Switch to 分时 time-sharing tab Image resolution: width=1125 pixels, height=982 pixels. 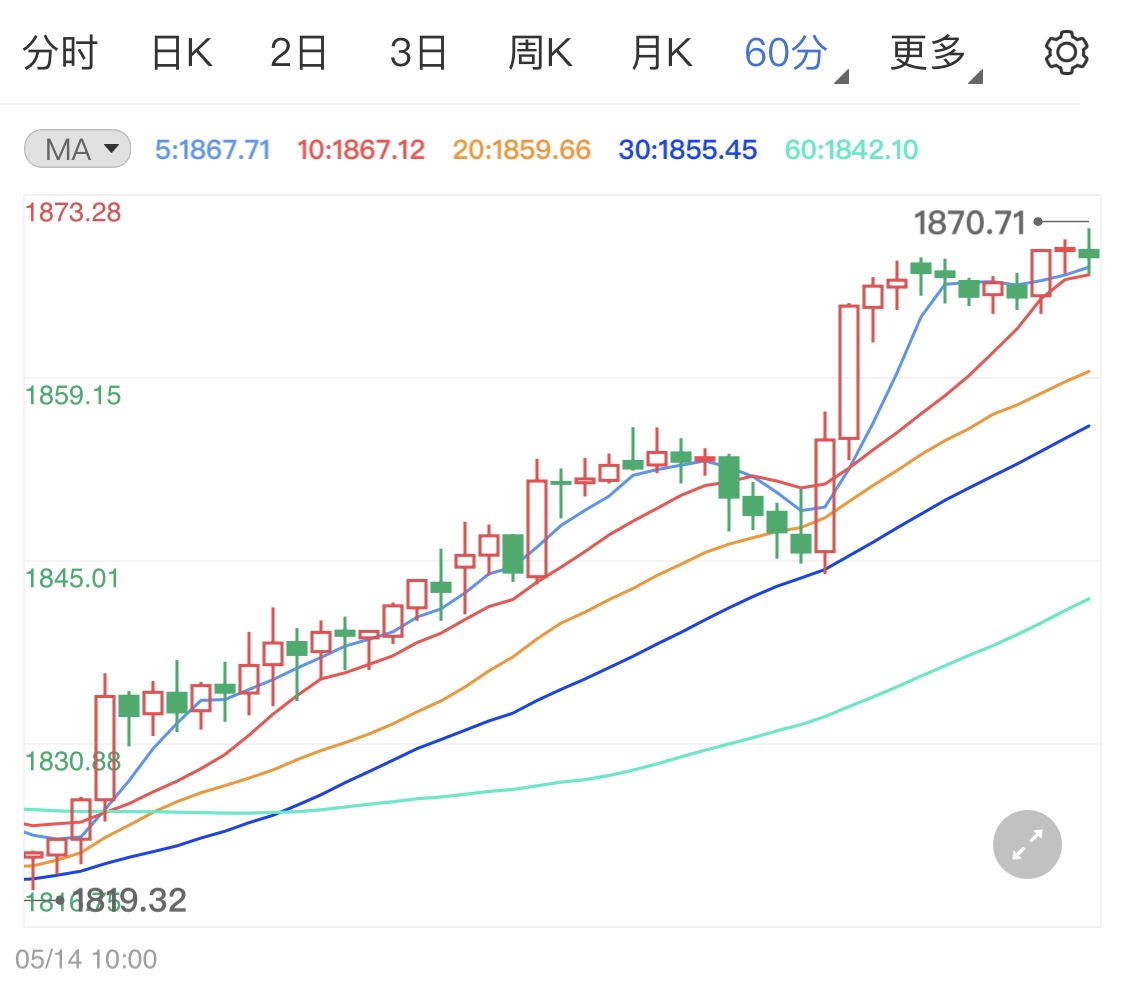60,53
